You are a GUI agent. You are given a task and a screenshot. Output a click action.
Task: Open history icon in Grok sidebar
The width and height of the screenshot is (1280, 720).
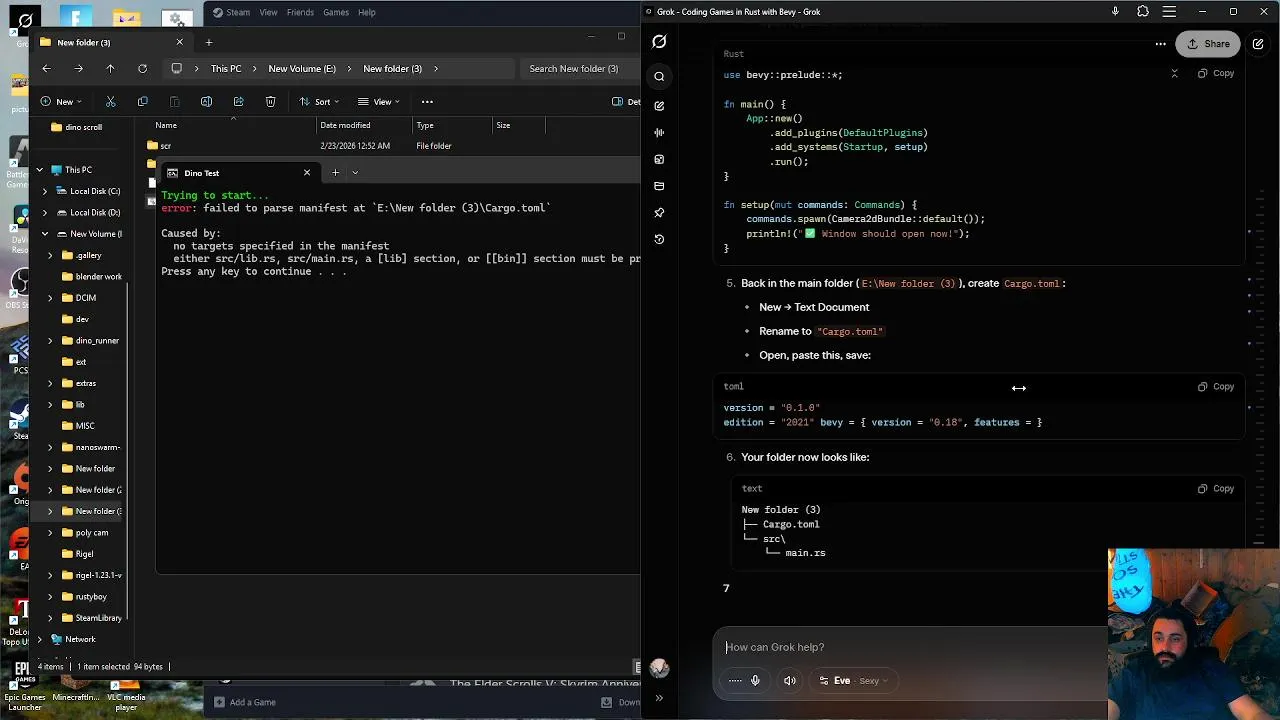coord(659,239)
